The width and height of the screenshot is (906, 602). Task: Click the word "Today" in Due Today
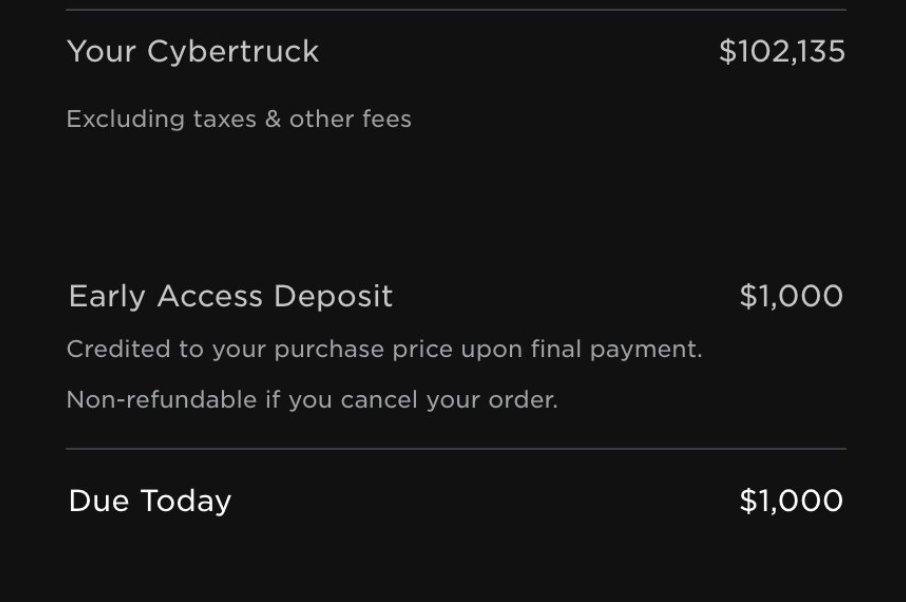(x=186, y=501)
